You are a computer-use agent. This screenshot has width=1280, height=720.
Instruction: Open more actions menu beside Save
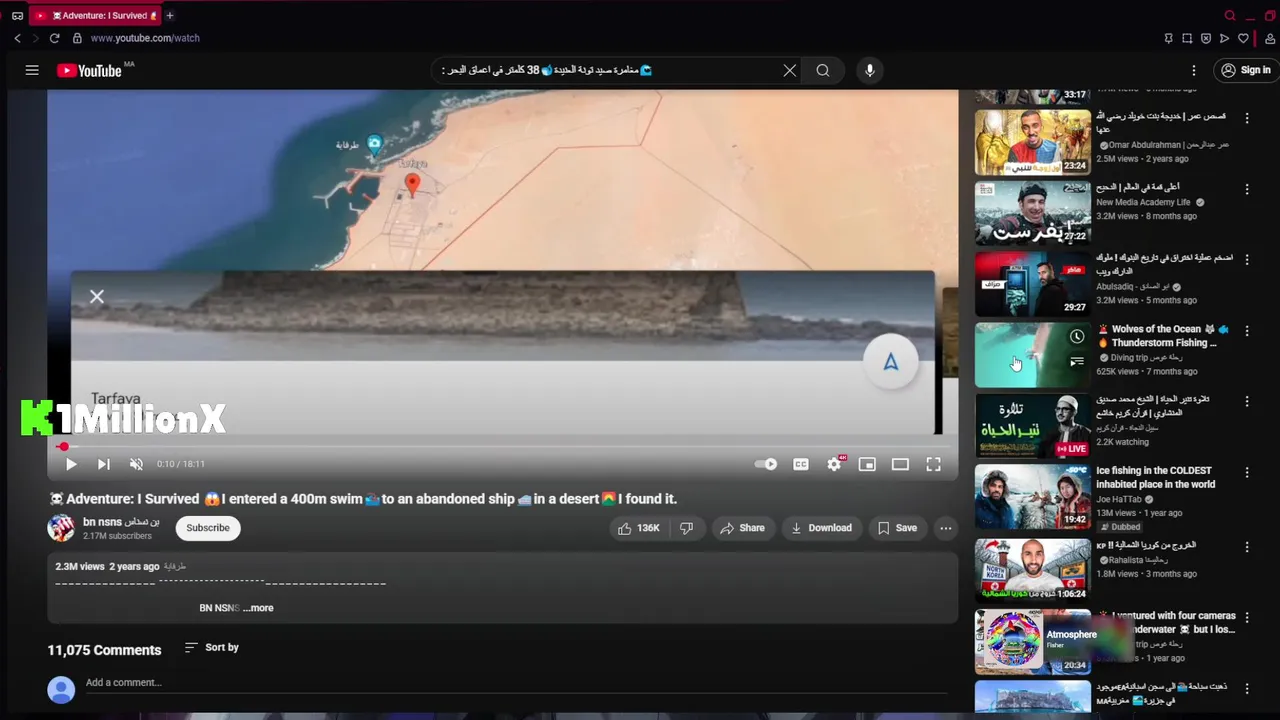946,528
